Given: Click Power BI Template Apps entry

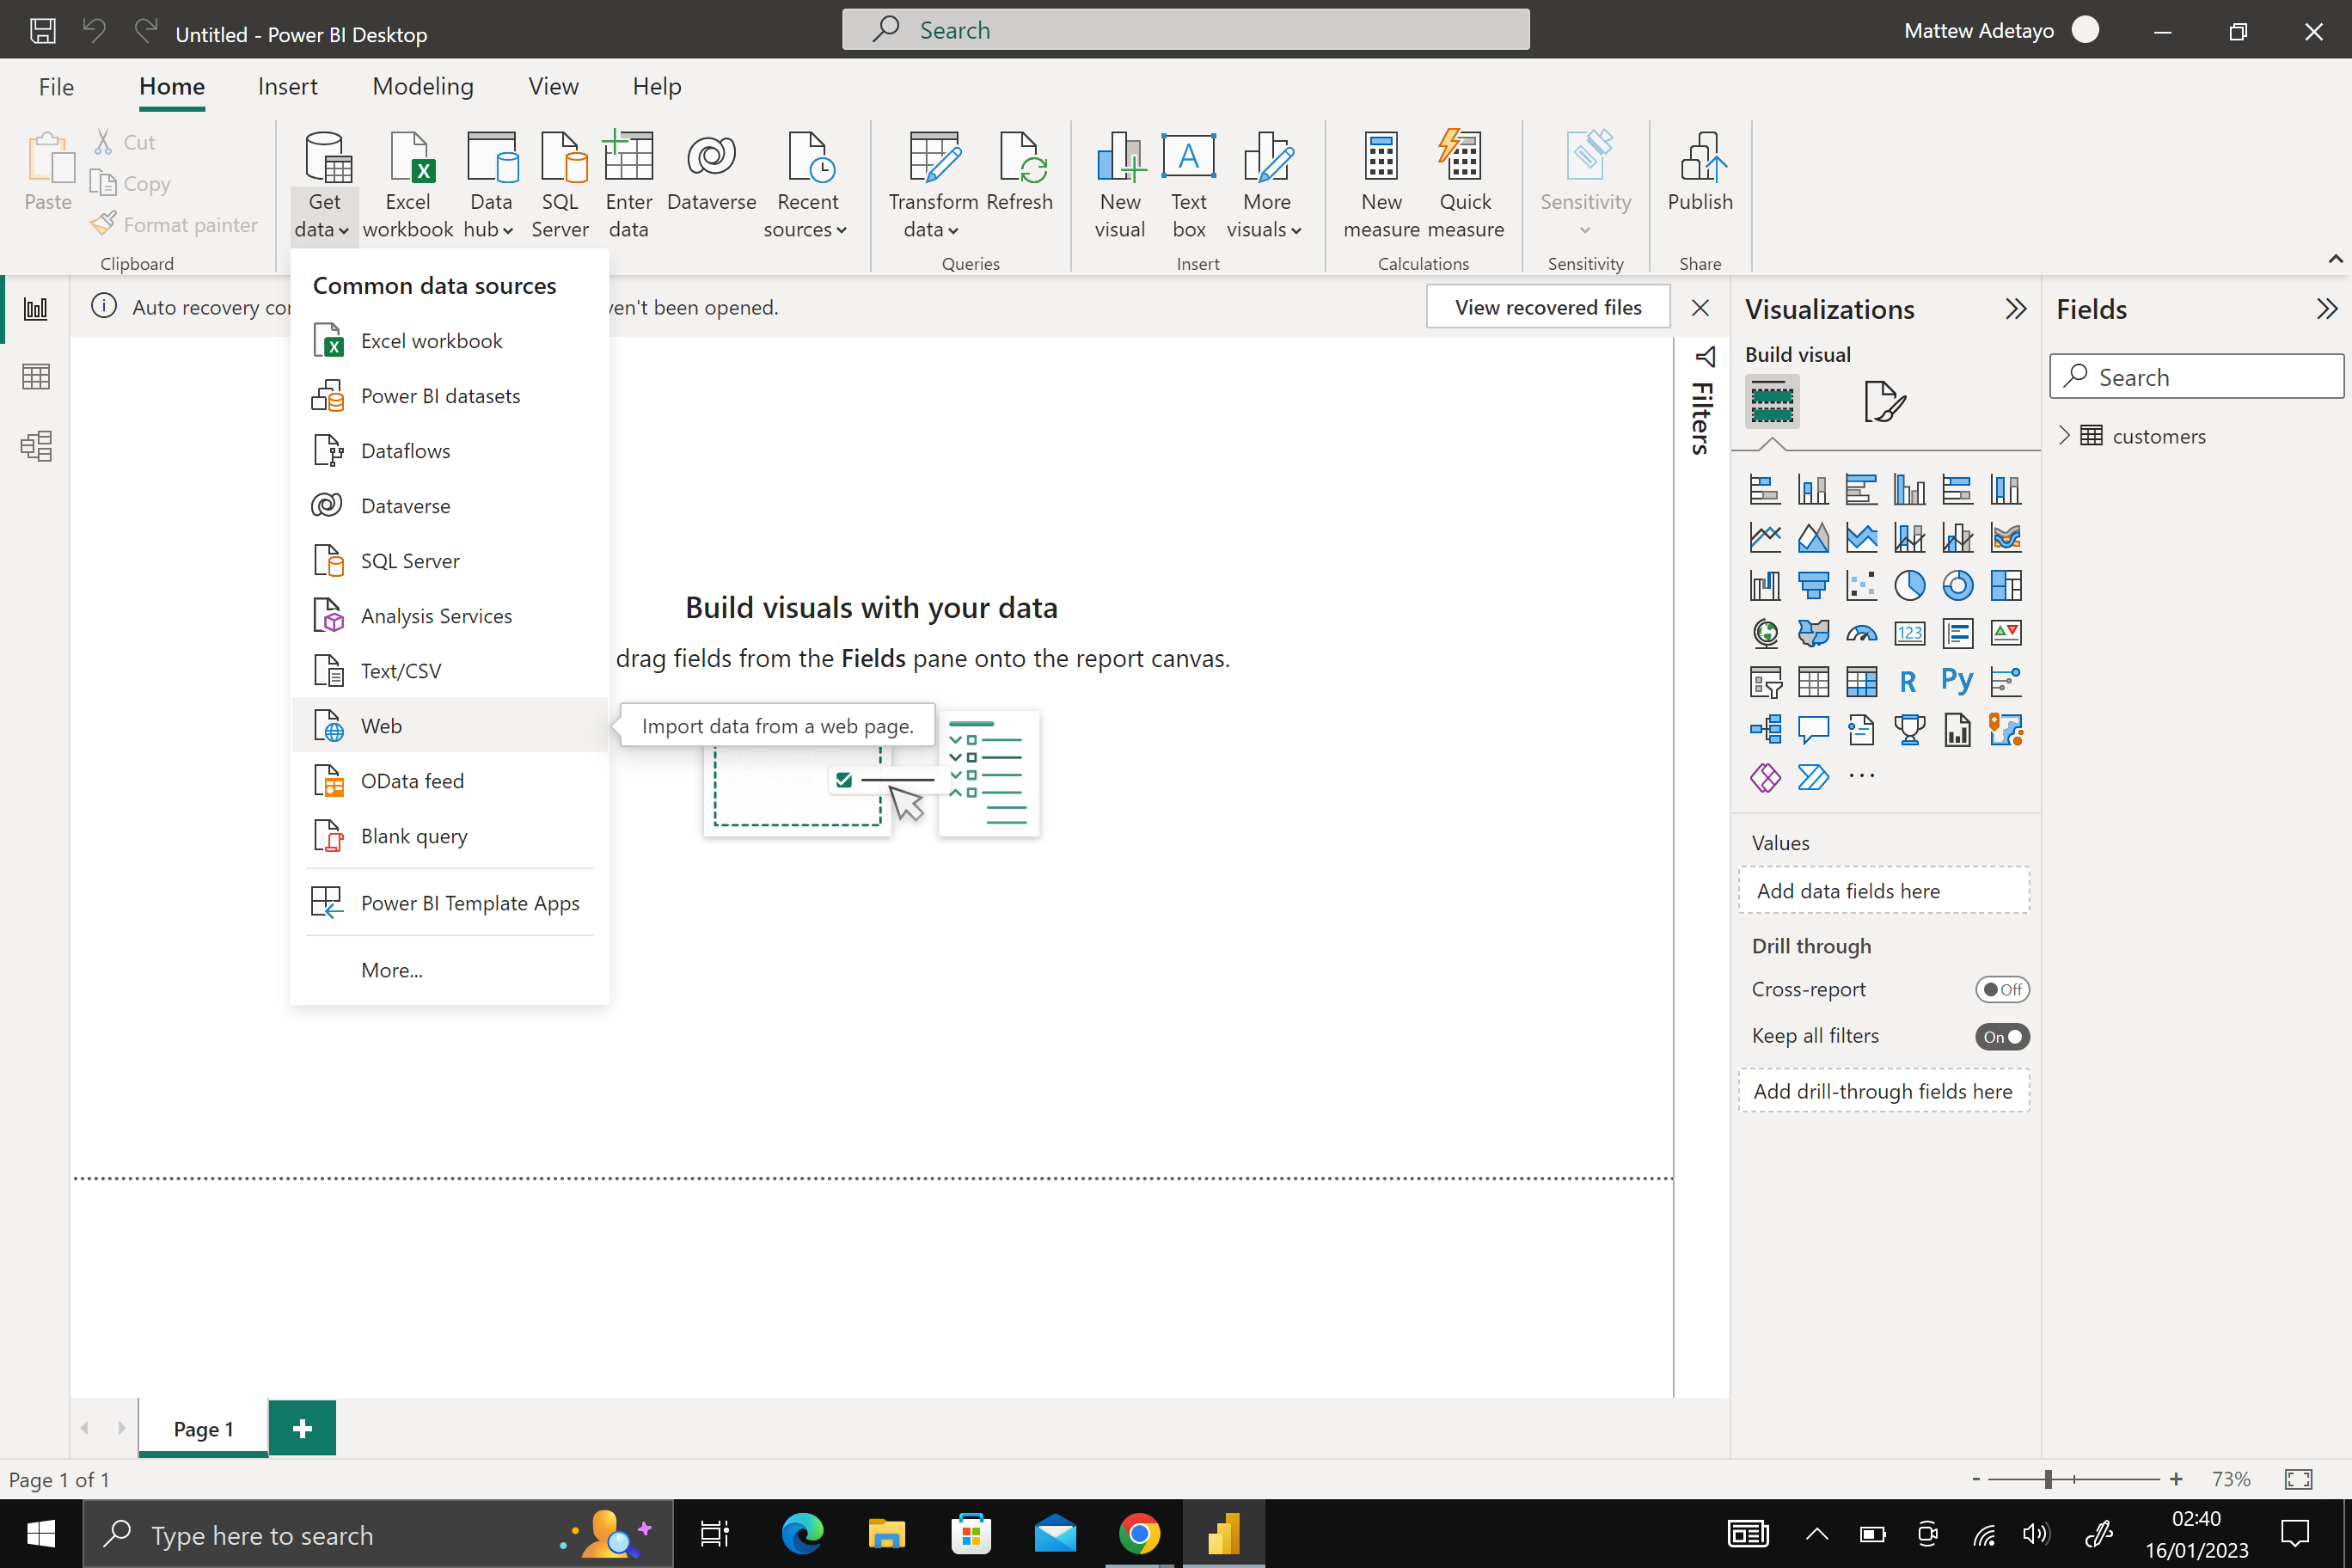Looking at the screenshot, I should (x=450, y=902).
